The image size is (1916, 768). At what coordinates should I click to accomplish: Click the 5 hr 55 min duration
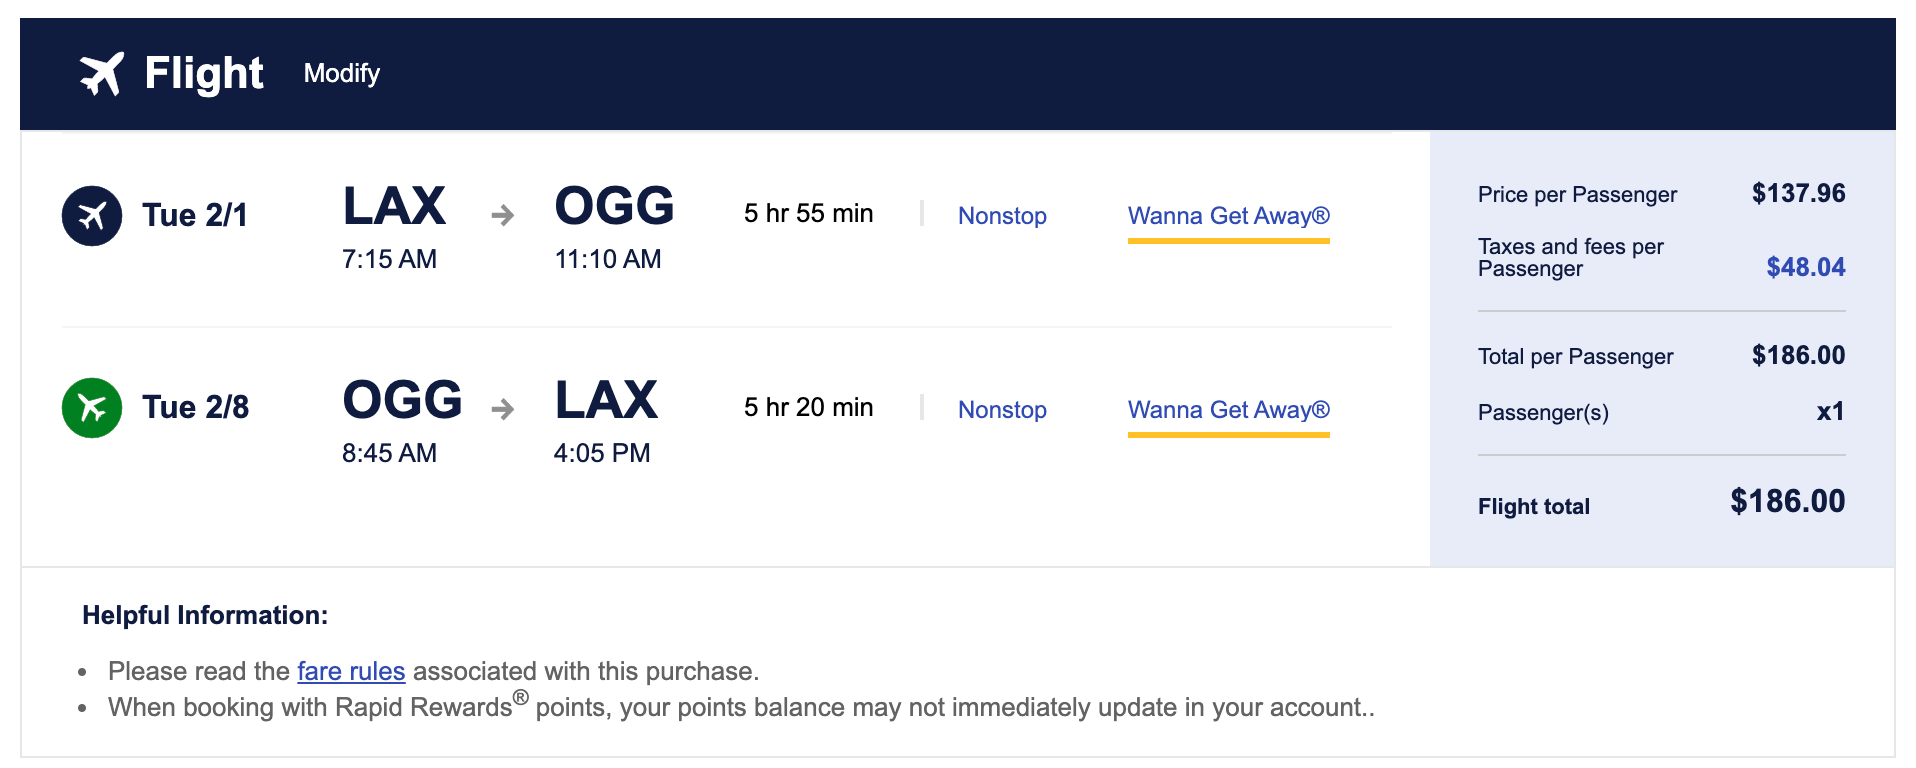(808, 213)
